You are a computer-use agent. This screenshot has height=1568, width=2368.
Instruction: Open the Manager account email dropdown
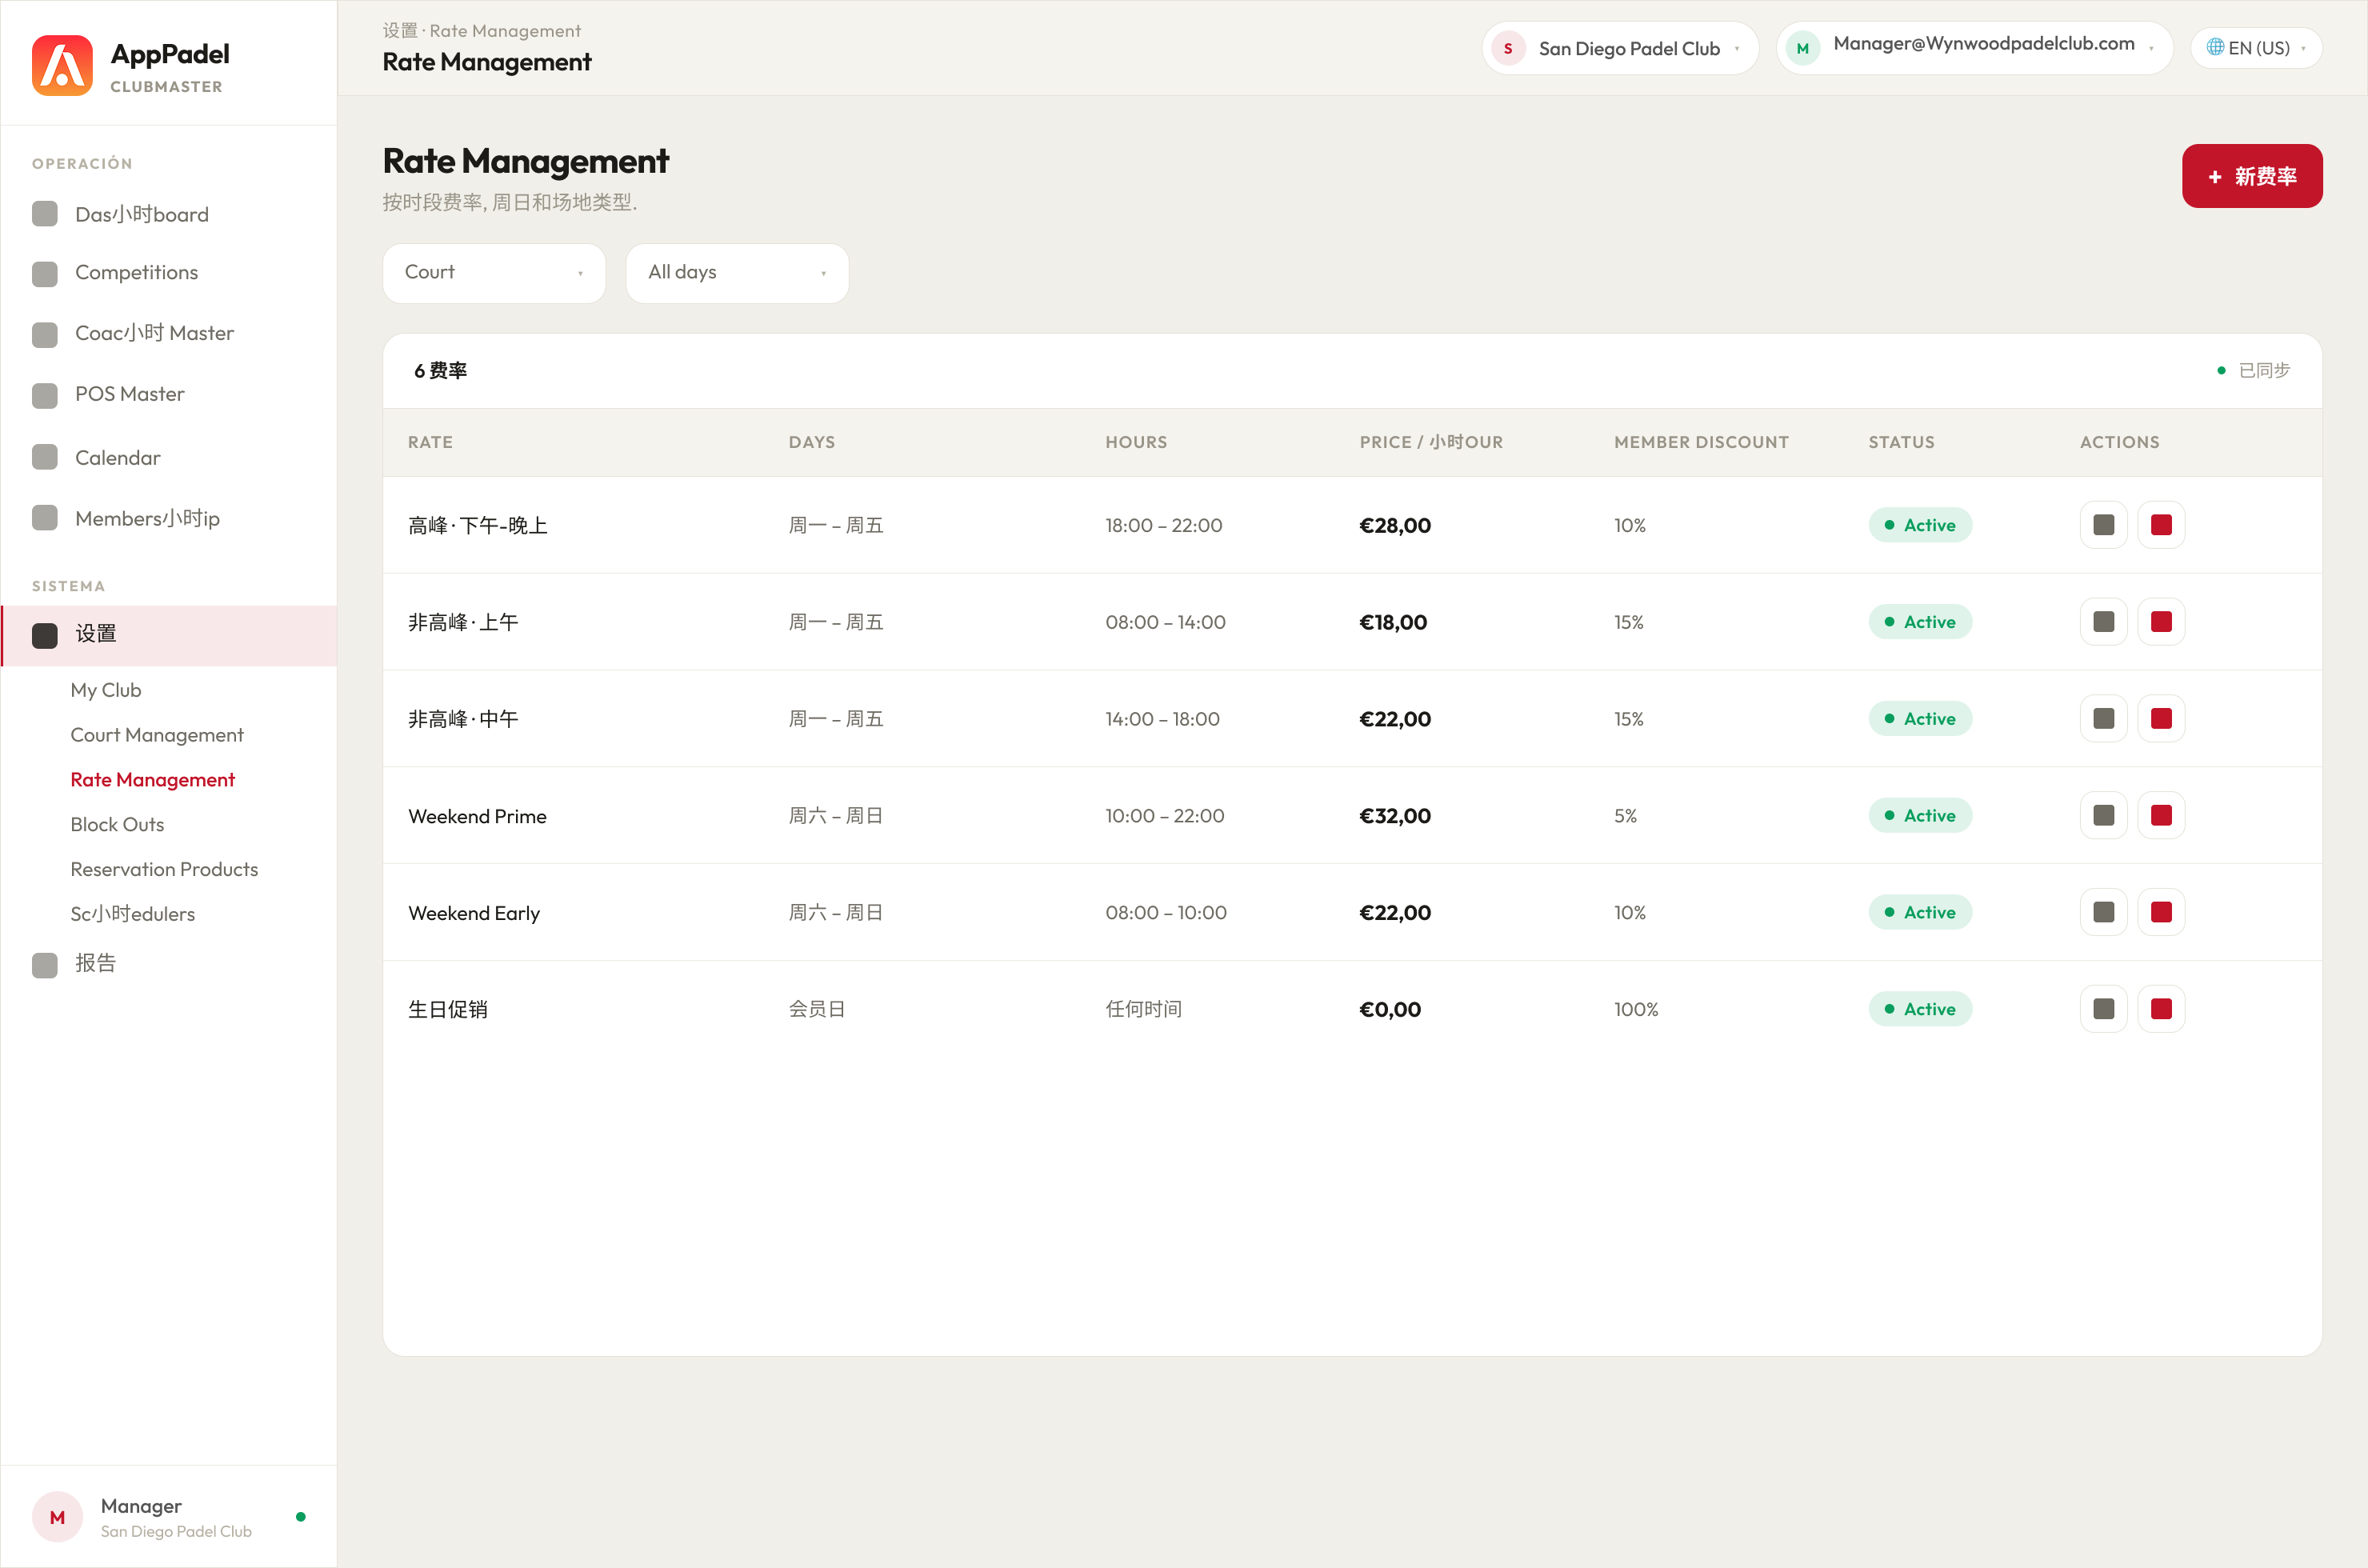tap(1974, 48)
